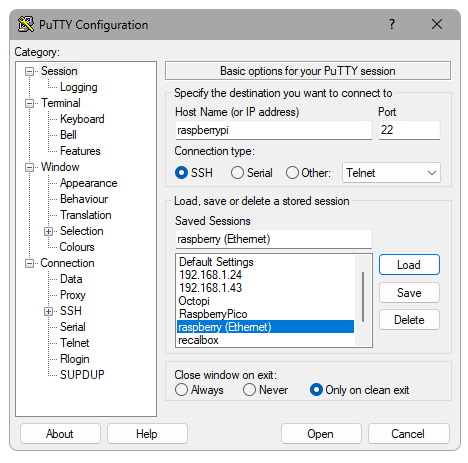
Task: Open the SUPDUP category
Action: (x=82, y=375)
